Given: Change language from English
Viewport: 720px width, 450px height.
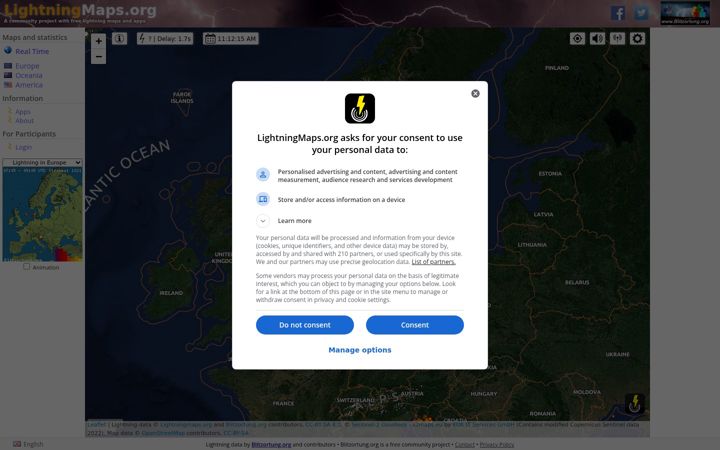Looking at the screenshot, I should click(28, 444).
